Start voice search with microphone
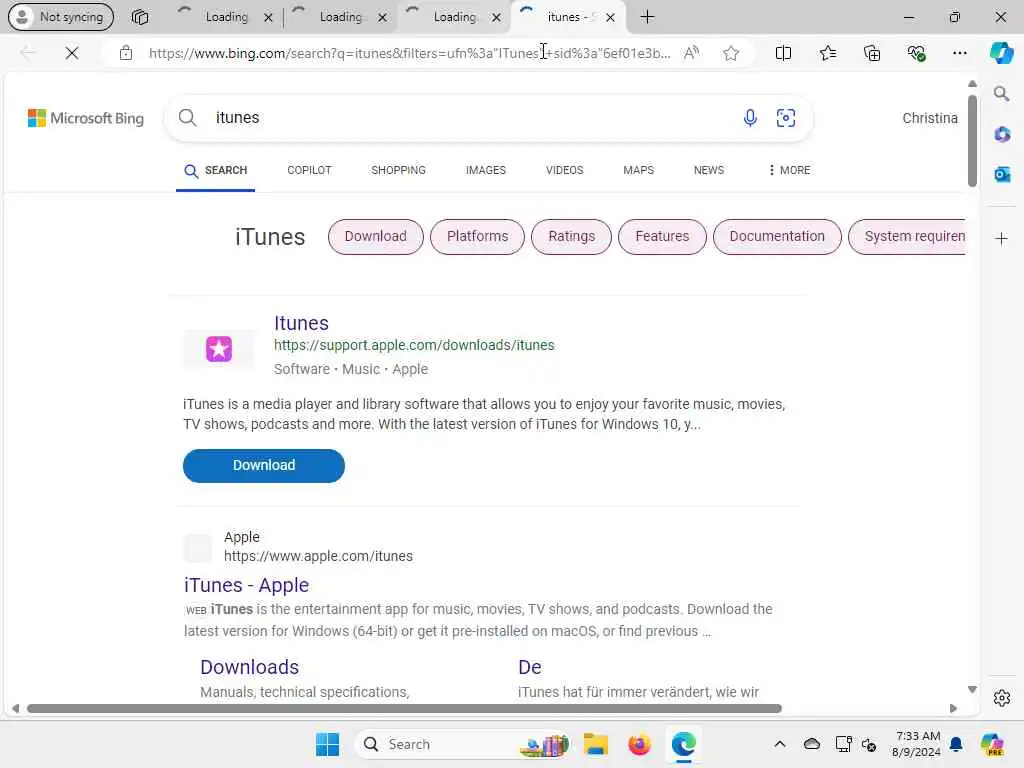Screen dimensions: 1024x768 pyautogui.click(x=750, y=118)
